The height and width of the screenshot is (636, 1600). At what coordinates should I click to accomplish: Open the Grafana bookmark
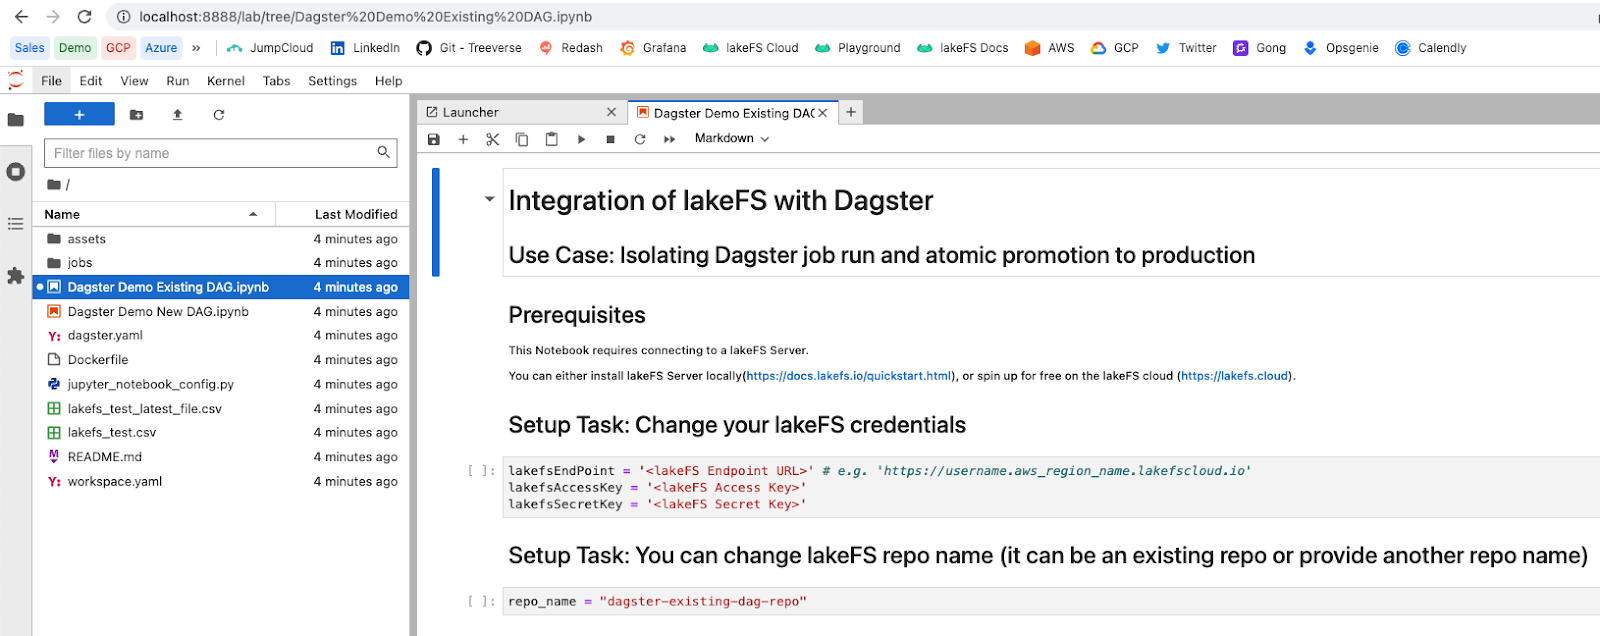pos(653,48)
